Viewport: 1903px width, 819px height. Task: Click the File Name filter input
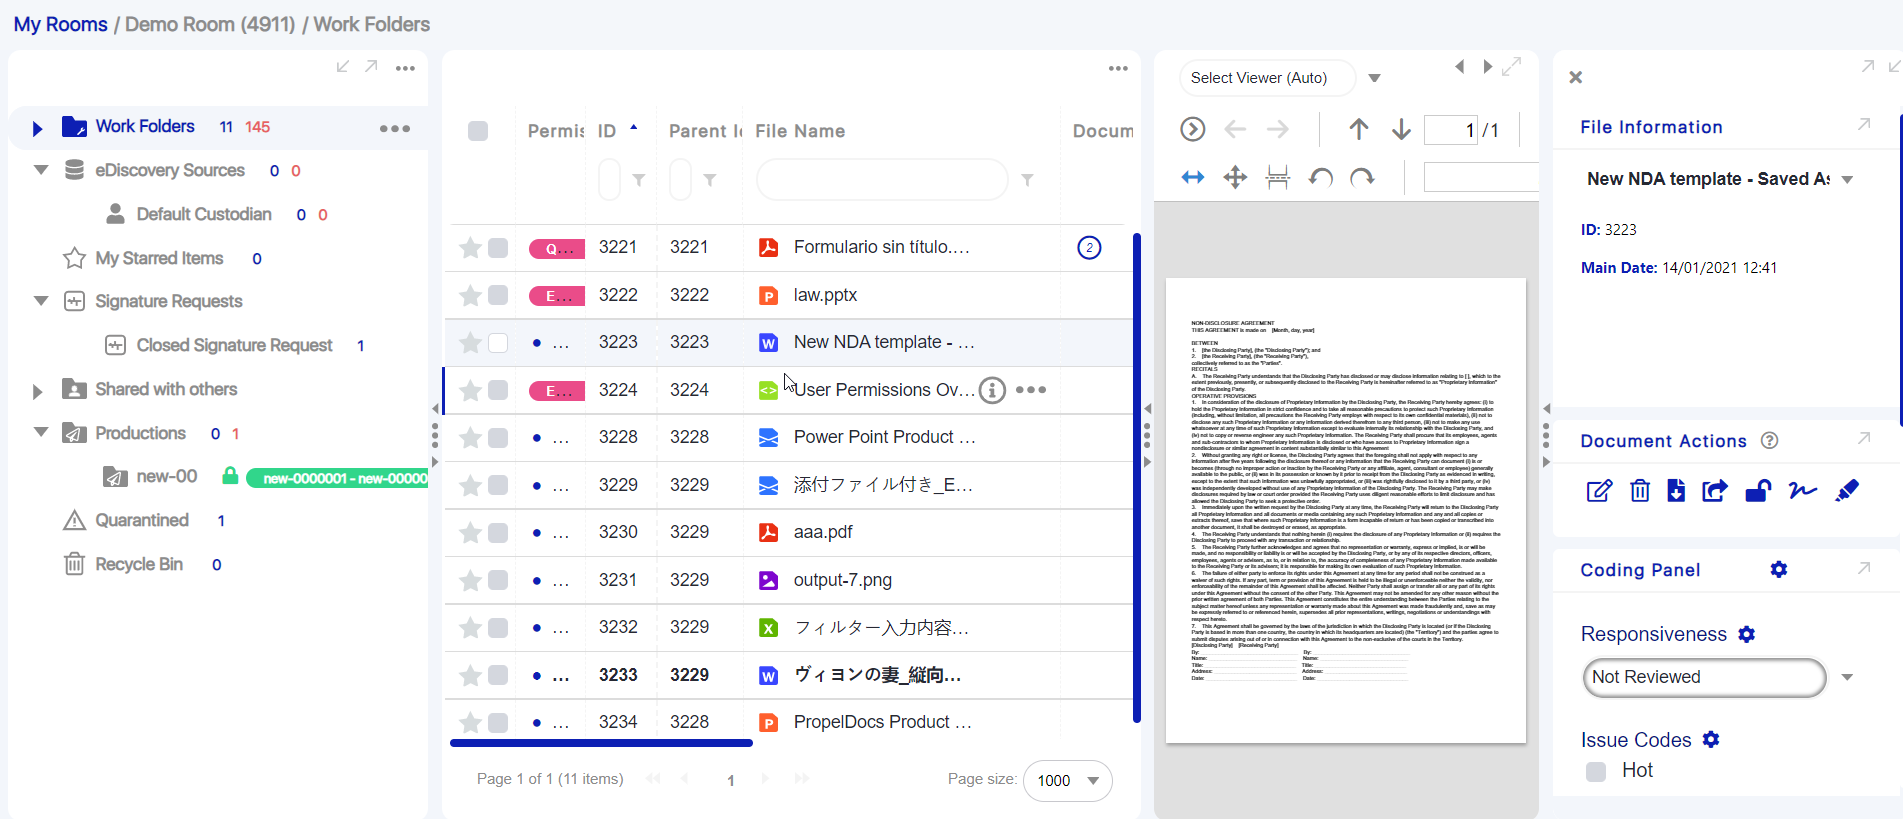point(882,180)
